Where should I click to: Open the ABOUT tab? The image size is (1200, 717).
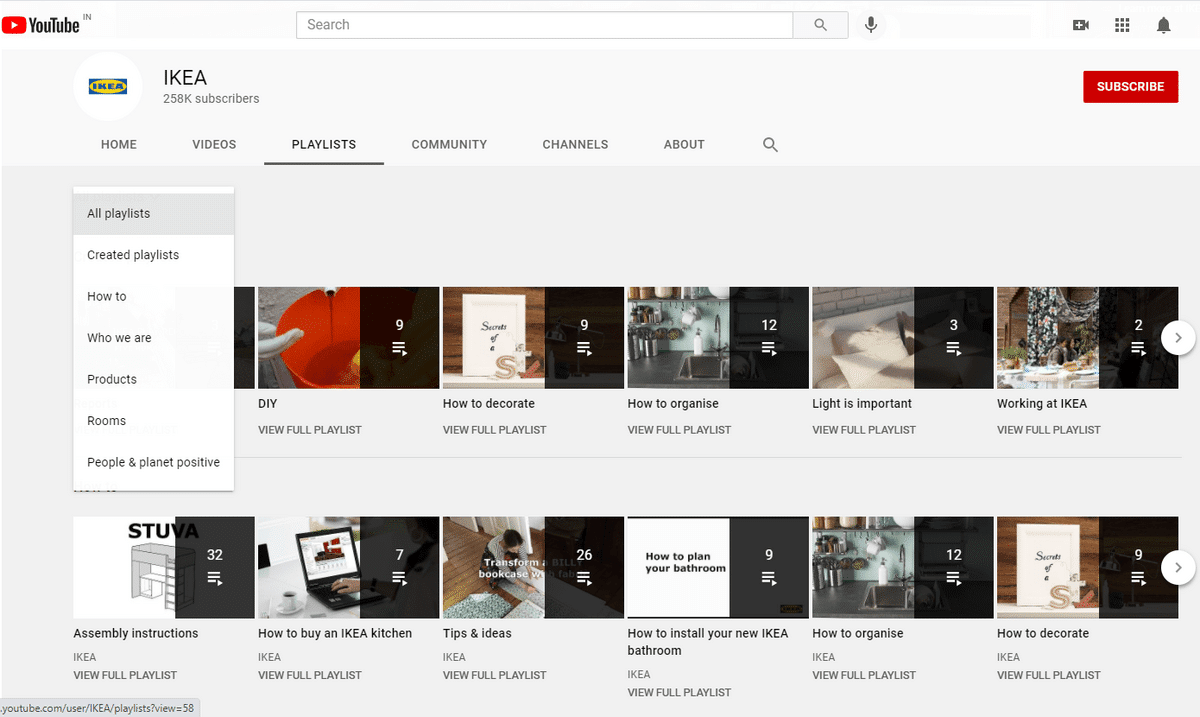pyautogui.click(x=684, y=145)
